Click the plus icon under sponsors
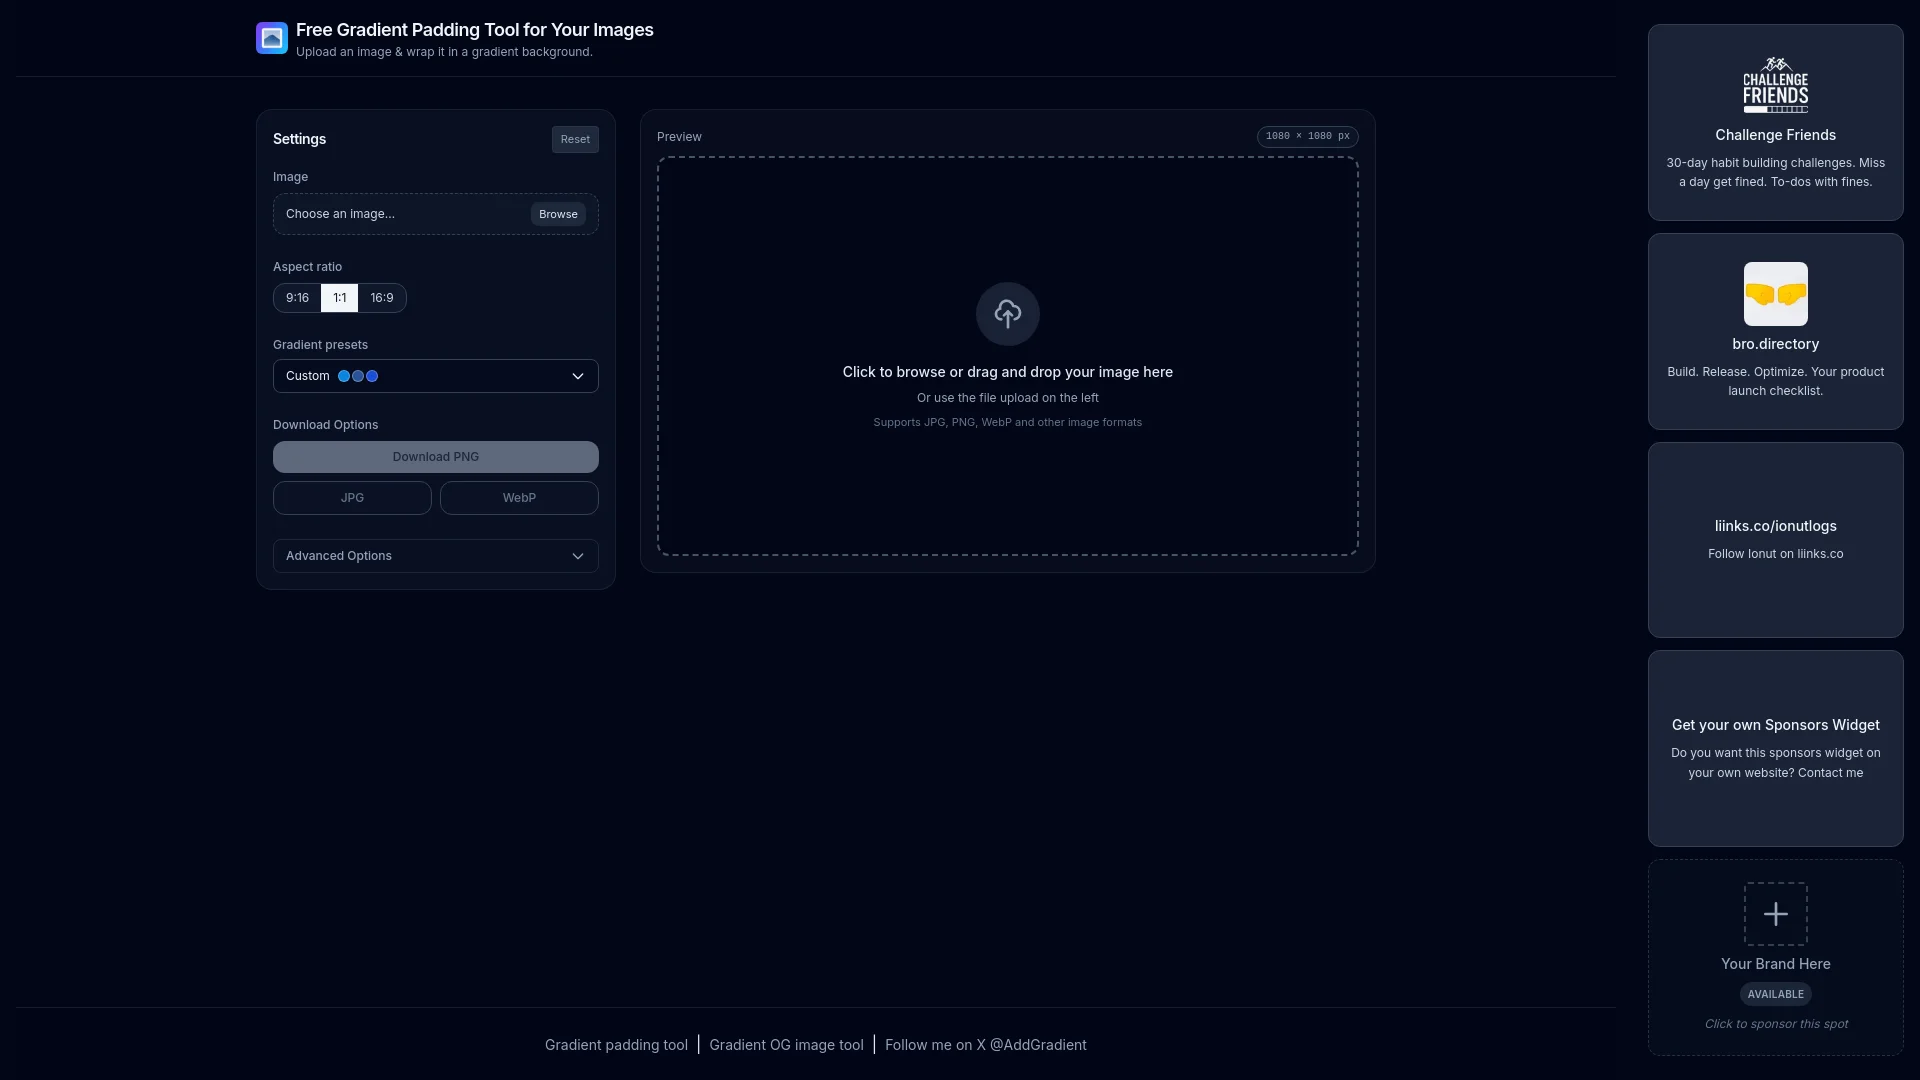 pos(1775,914)
